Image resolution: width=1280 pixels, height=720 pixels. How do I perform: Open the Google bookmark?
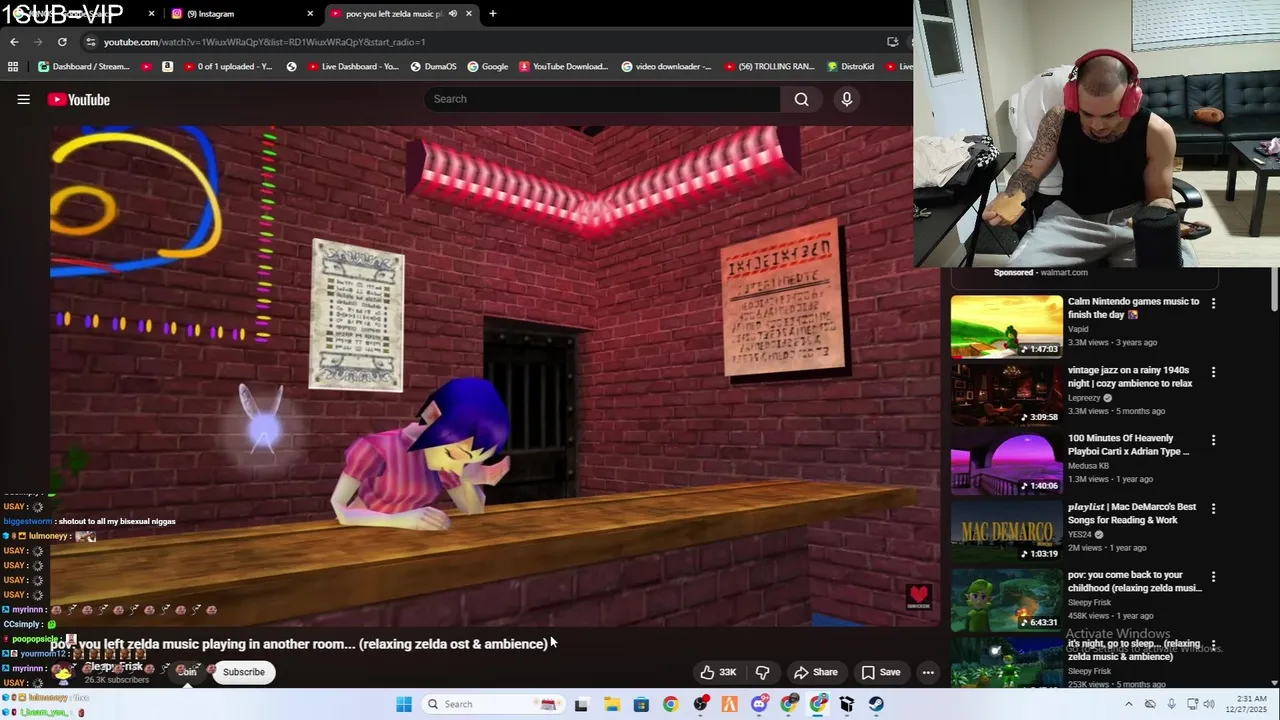coord(488,67)
